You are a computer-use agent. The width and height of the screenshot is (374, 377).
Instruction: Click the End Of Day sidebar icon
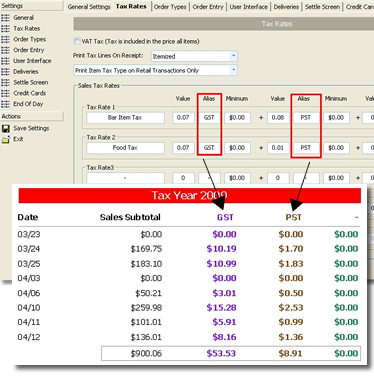tap(5, 104)
